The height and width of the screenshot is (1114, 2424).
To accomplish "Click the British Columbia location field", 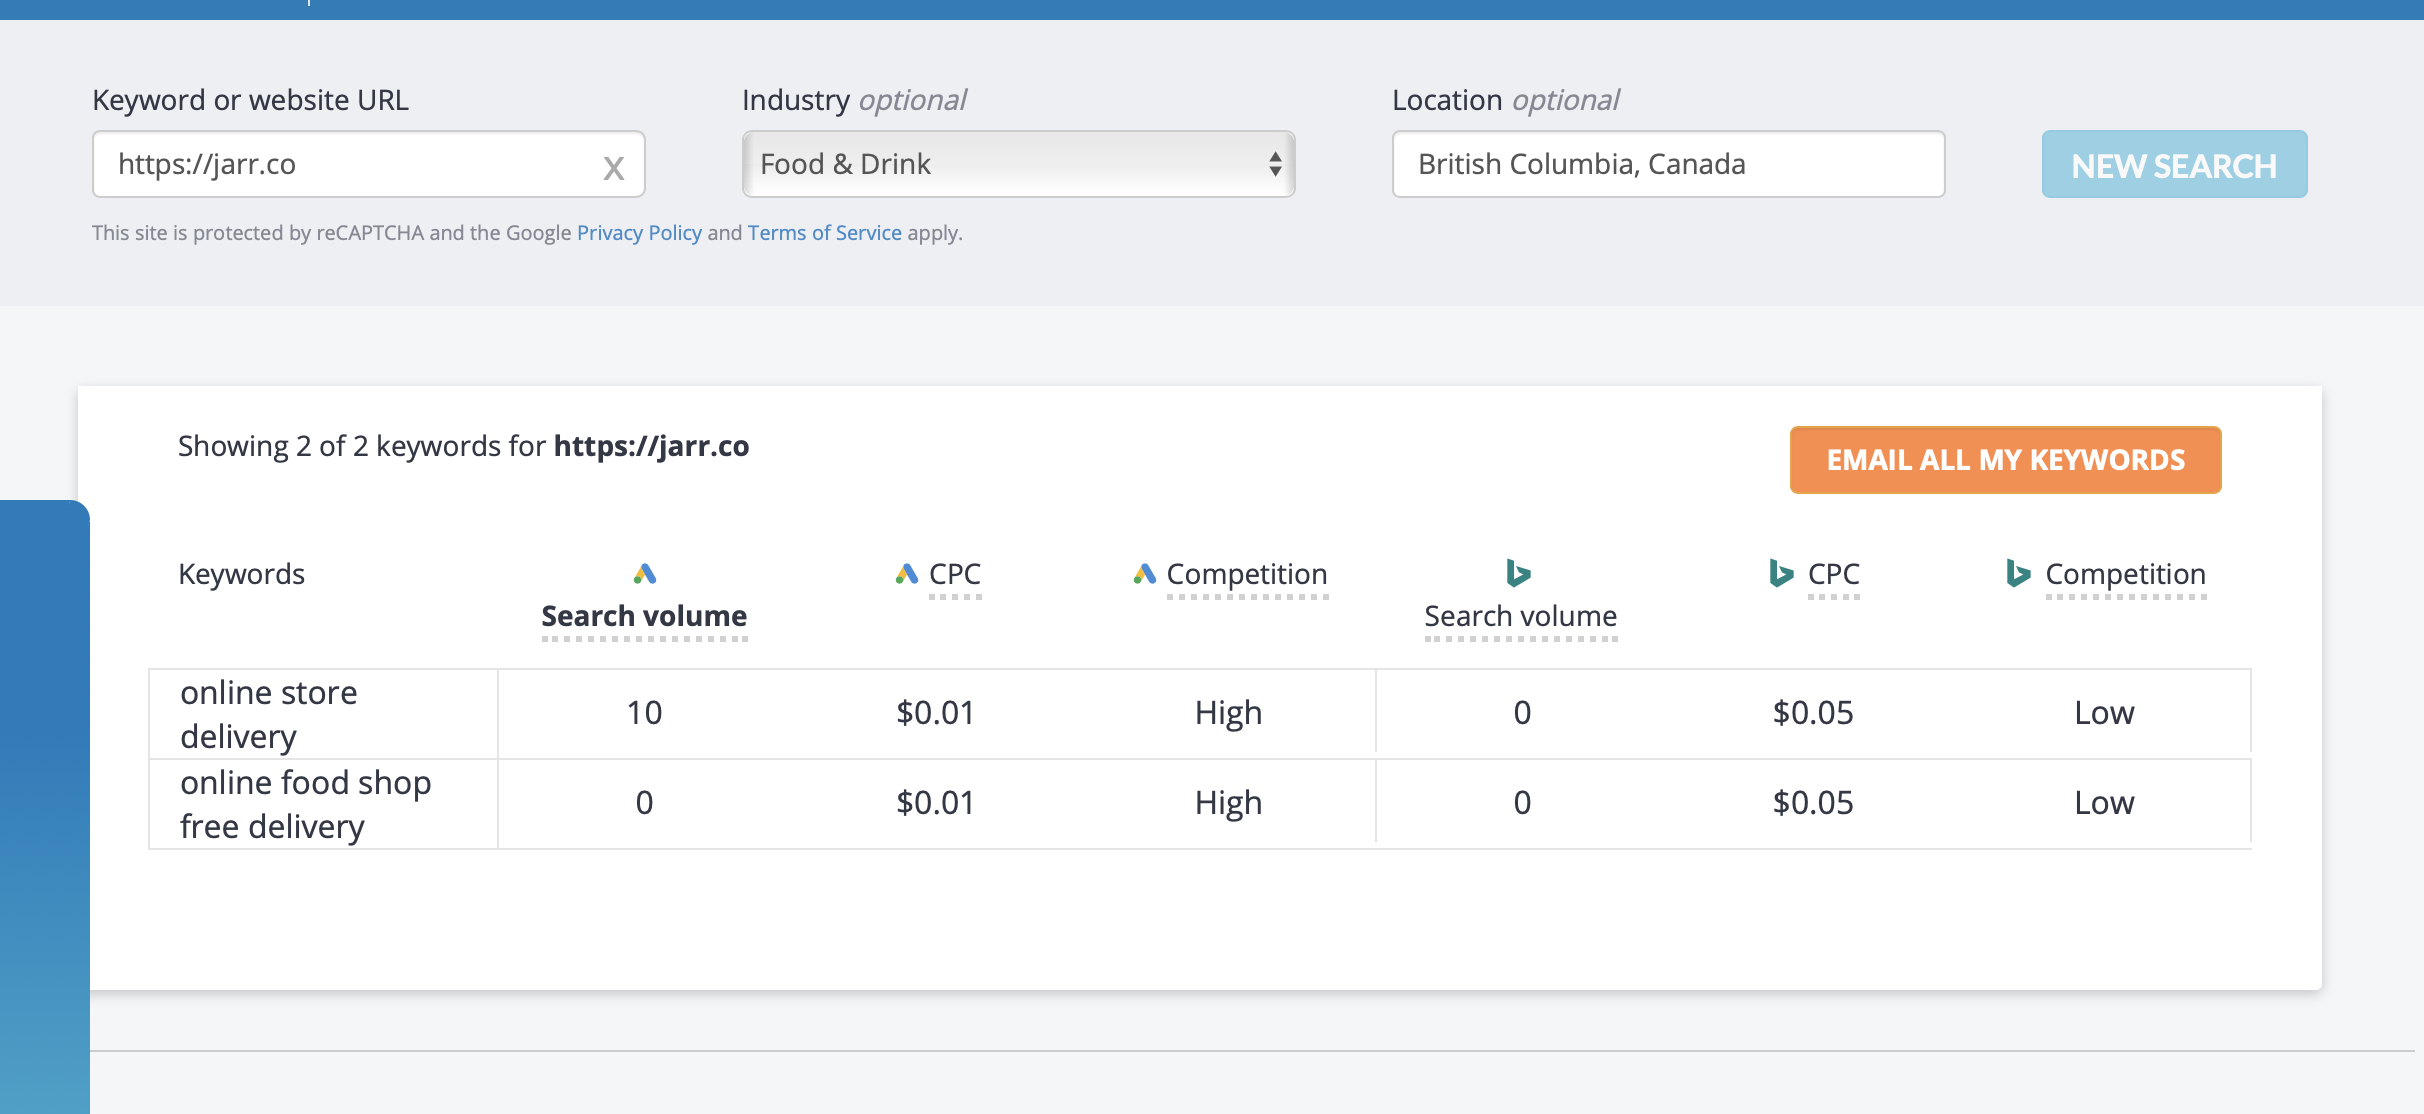I will [1668, 164].
